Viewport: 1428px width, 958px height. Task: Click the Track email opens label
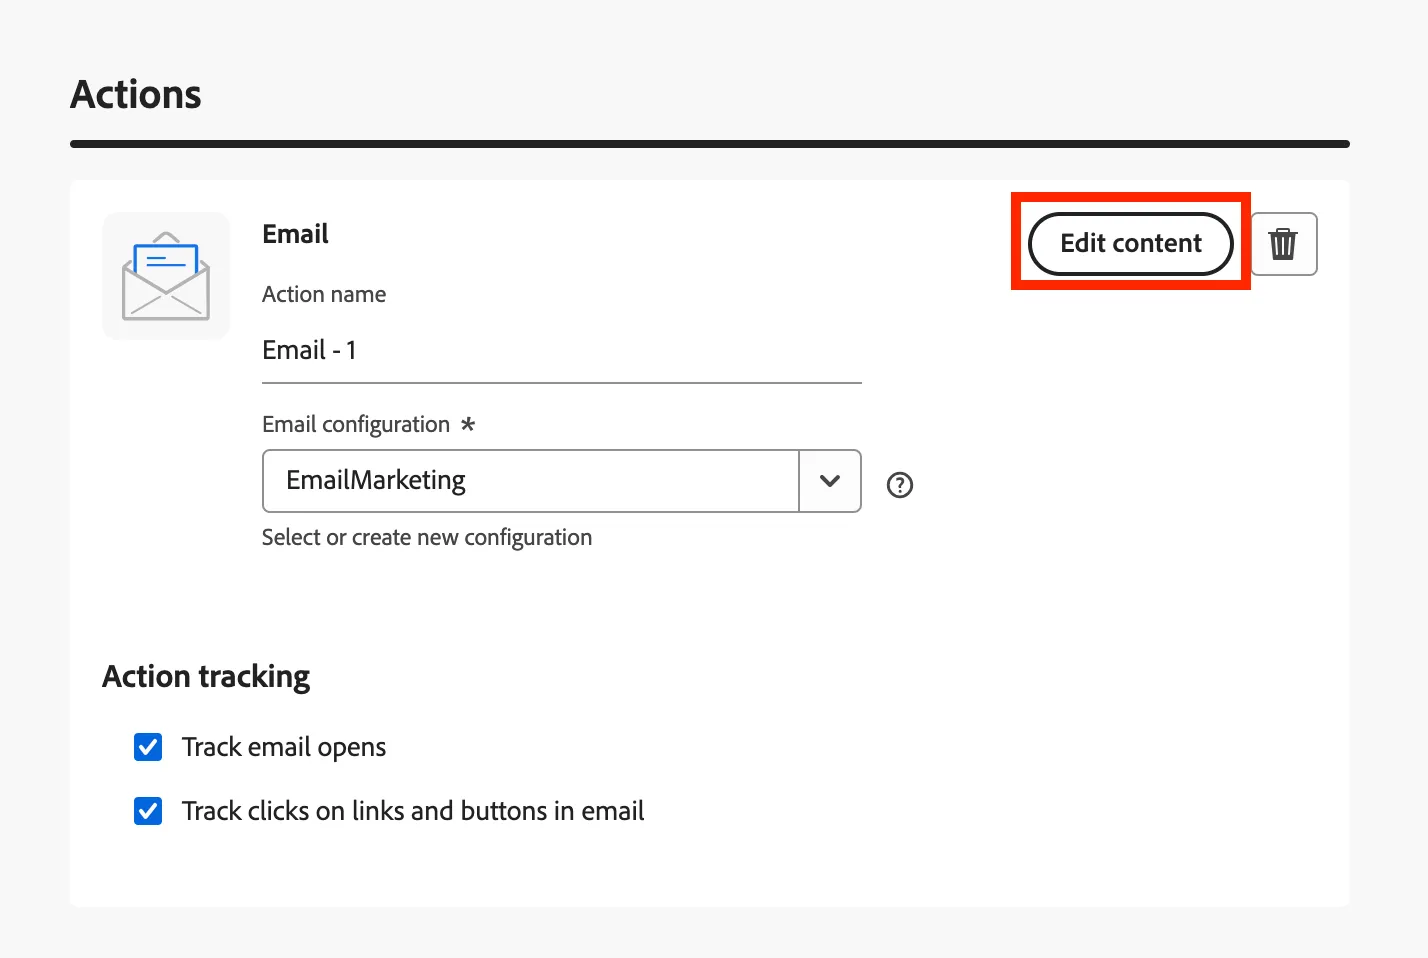[284, 748]
